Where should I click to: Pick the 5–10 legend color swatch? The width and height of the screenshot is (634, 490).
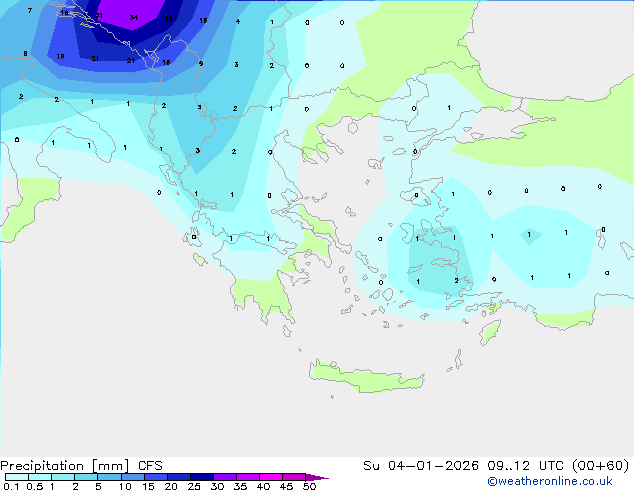[x=109, y=477]
